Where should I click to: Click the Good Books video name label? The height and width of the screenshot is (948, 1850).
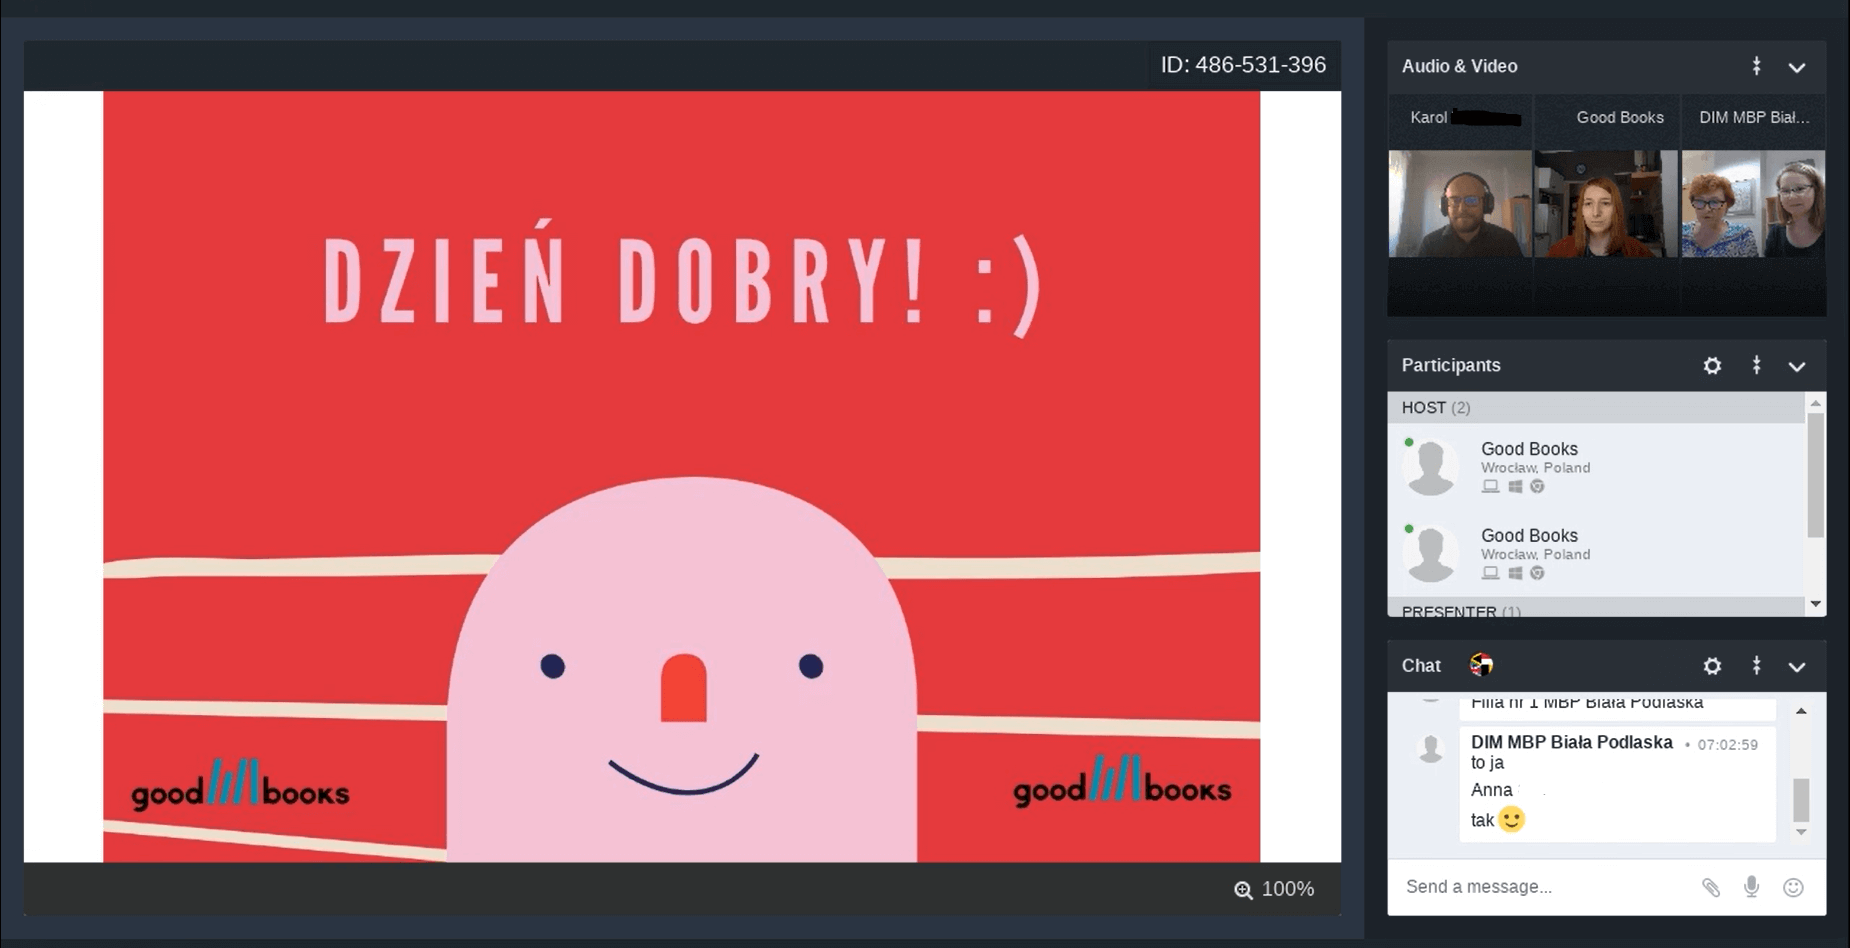point(1620,118)
